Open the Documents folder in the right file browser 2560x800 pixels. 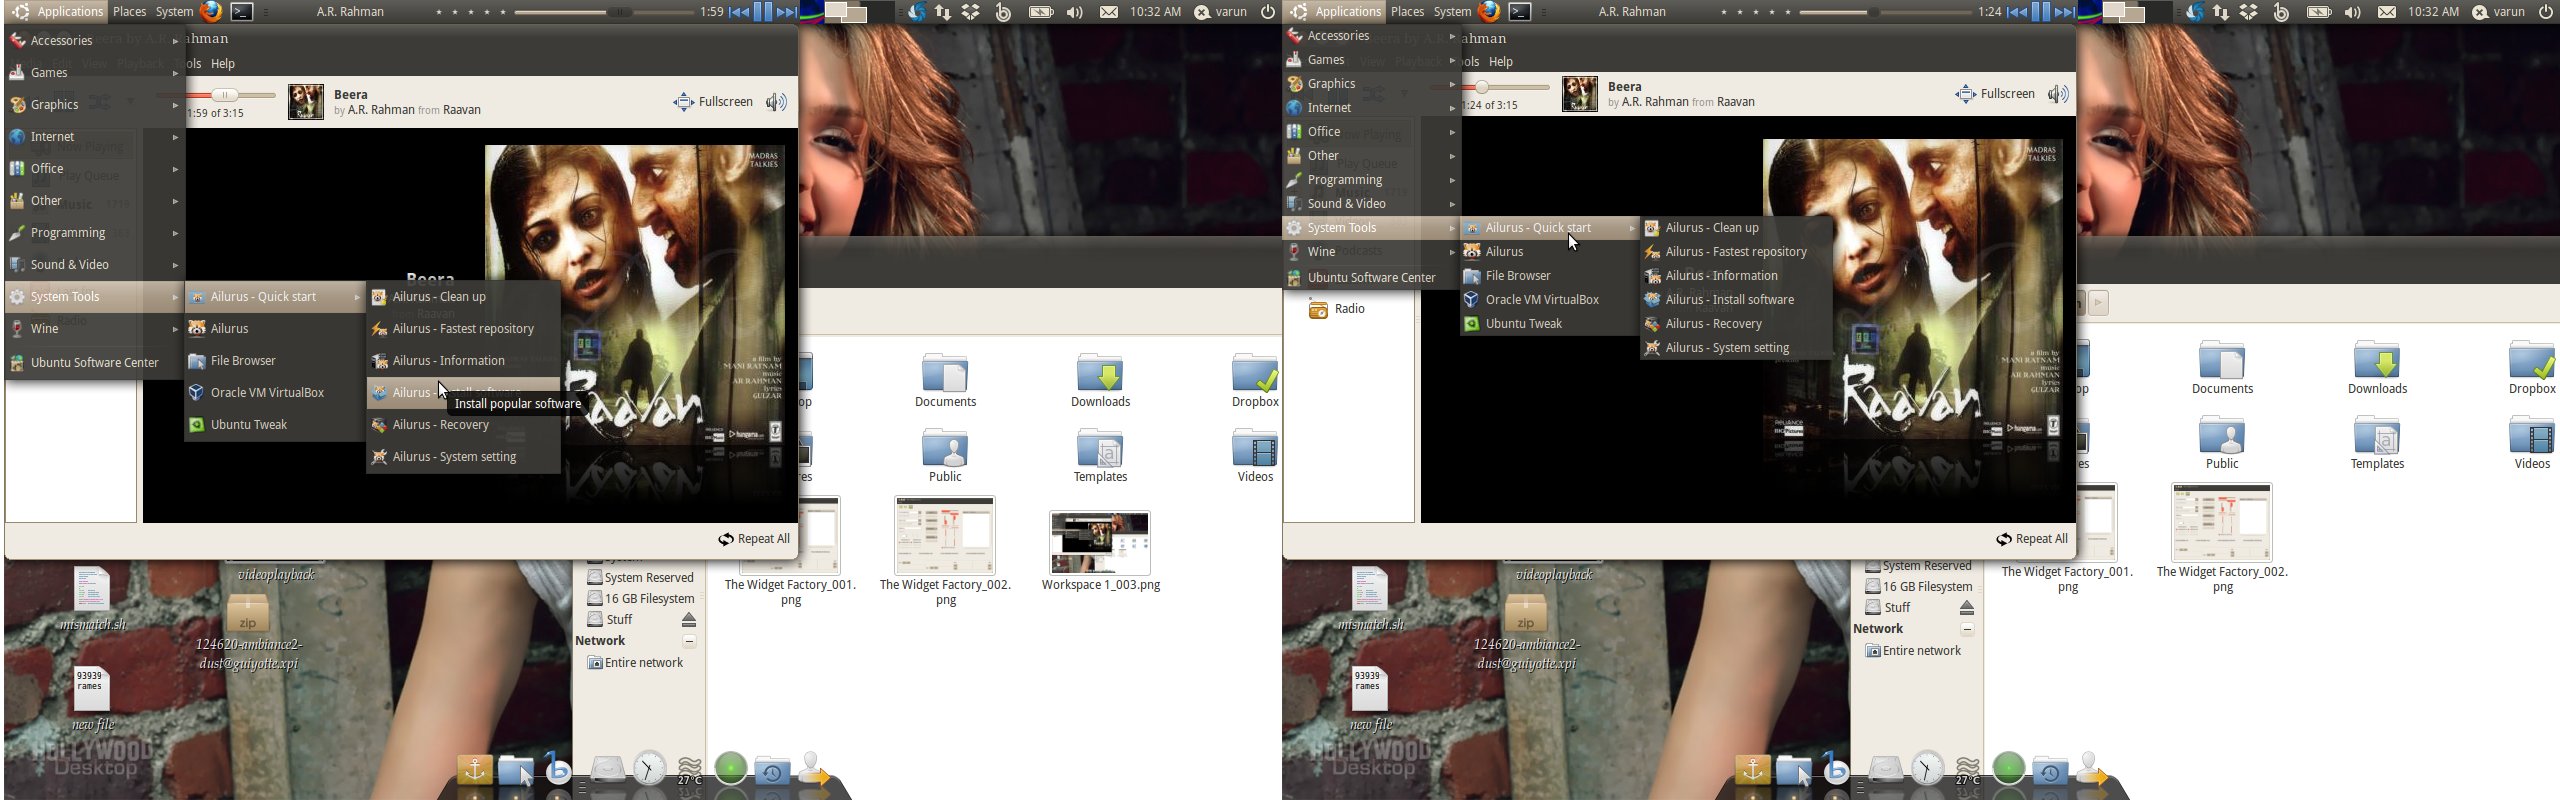2222,367
